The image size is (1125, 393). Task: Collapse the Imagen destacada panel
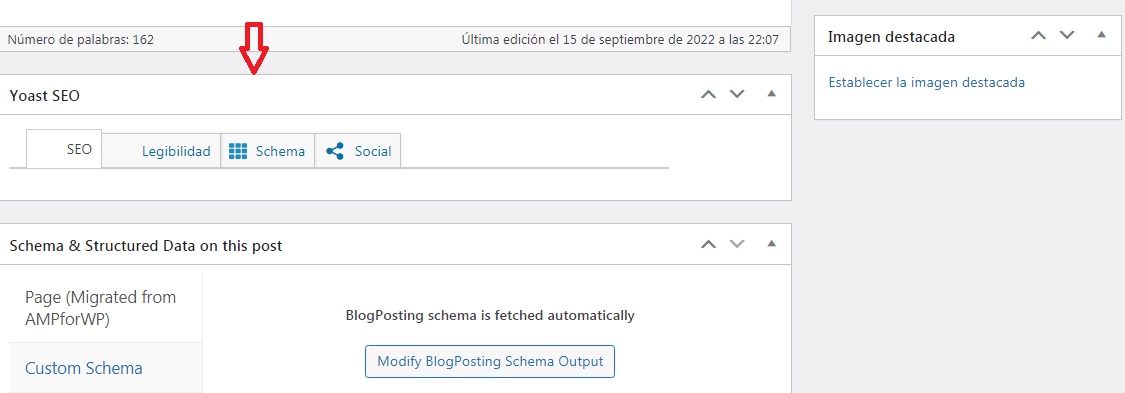(x=1102, y=35)
